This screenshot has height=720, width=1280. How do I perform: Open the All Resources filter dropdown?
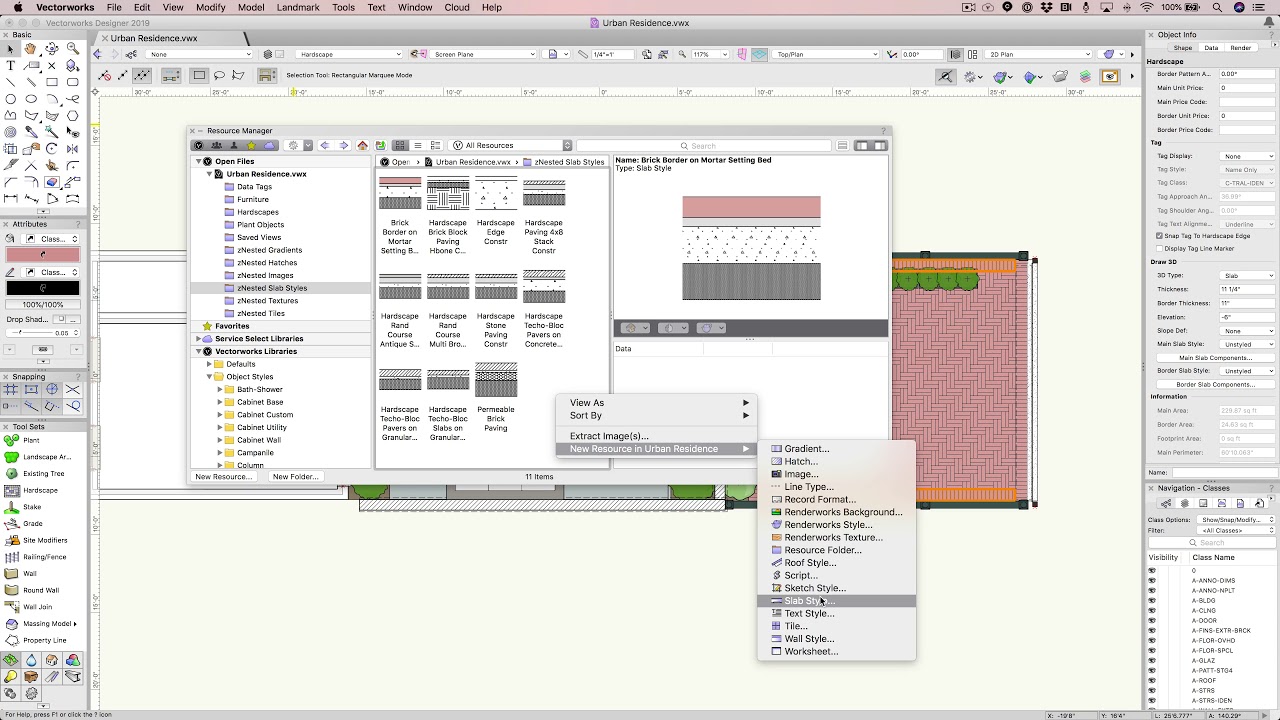click(512, 145)
